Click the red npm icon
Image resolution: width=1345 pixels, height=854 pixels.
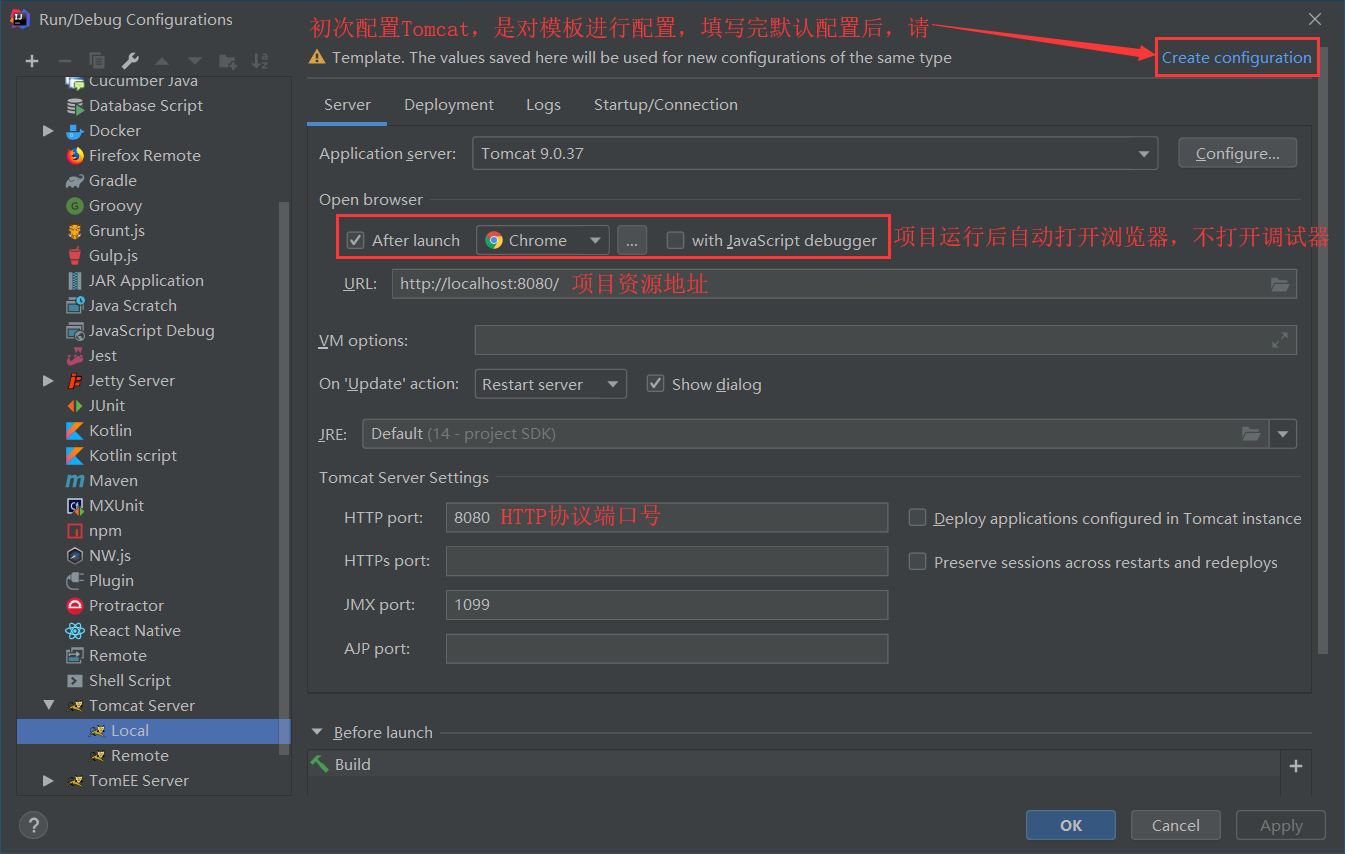75,531
